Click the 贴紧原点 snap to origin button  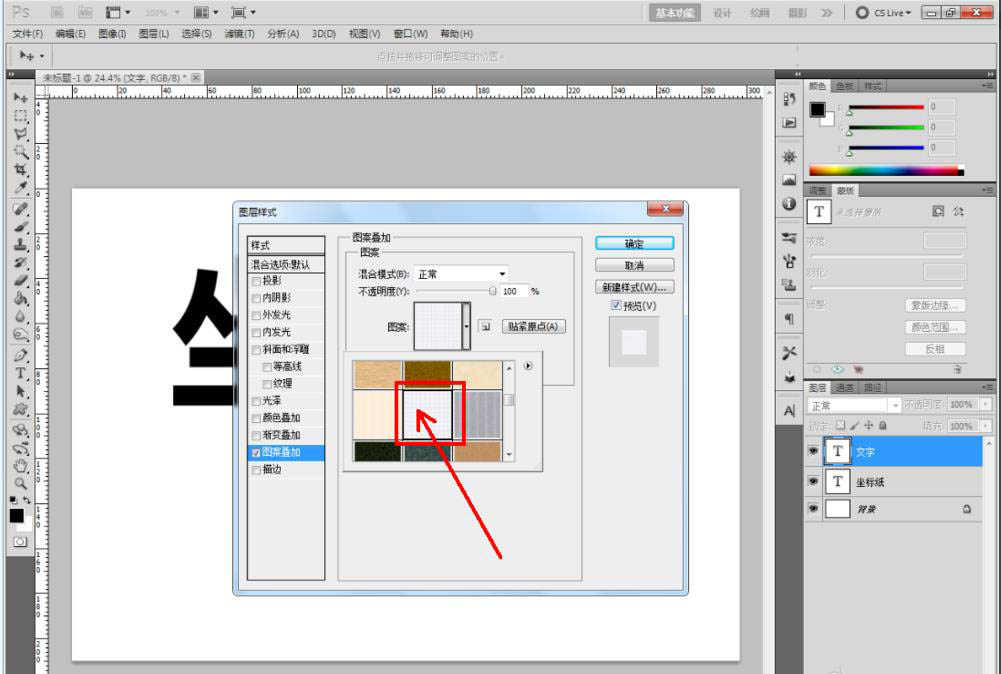[x=533, y=326]
